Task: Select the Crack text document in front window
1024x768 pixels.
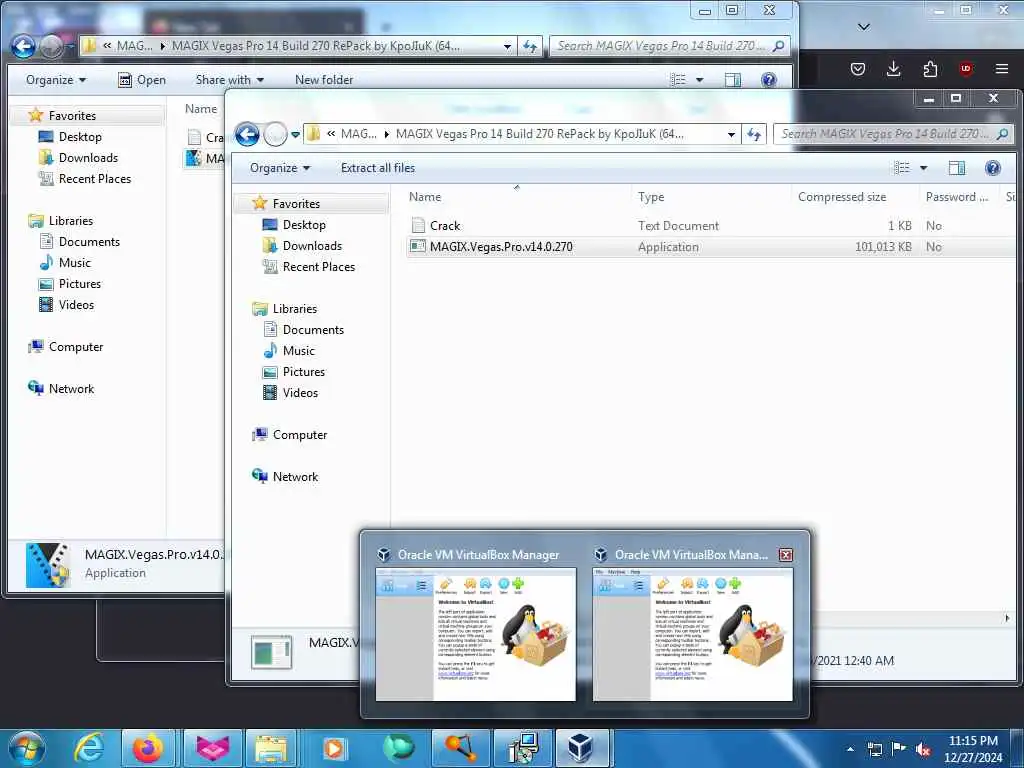Action: click(445, 225)
